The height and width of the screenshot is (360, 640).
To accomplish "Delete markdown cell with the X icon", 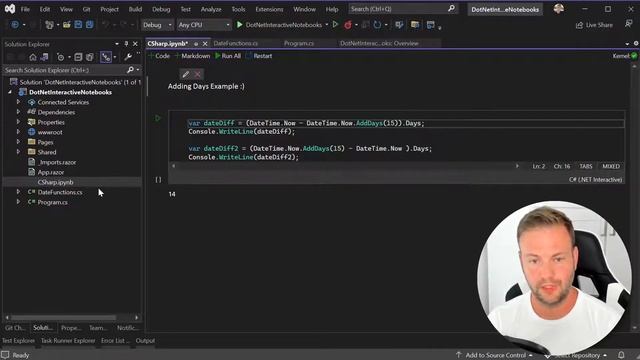I will (198, 74).
